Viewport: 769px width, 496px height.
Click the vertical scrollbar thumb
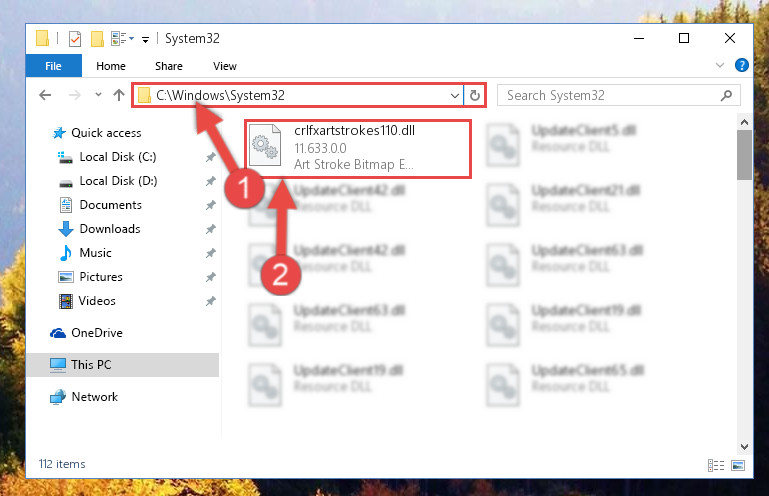click(x=744, y=155)
